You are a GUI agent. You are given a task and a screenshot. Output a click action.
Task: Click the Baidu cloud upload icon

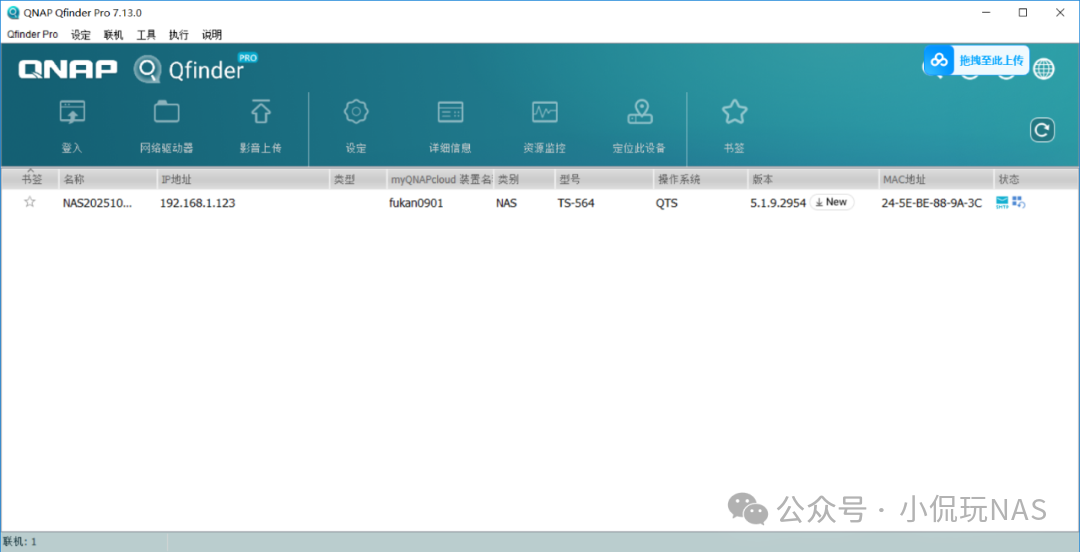pyautogui.click(x=939, y=61)
